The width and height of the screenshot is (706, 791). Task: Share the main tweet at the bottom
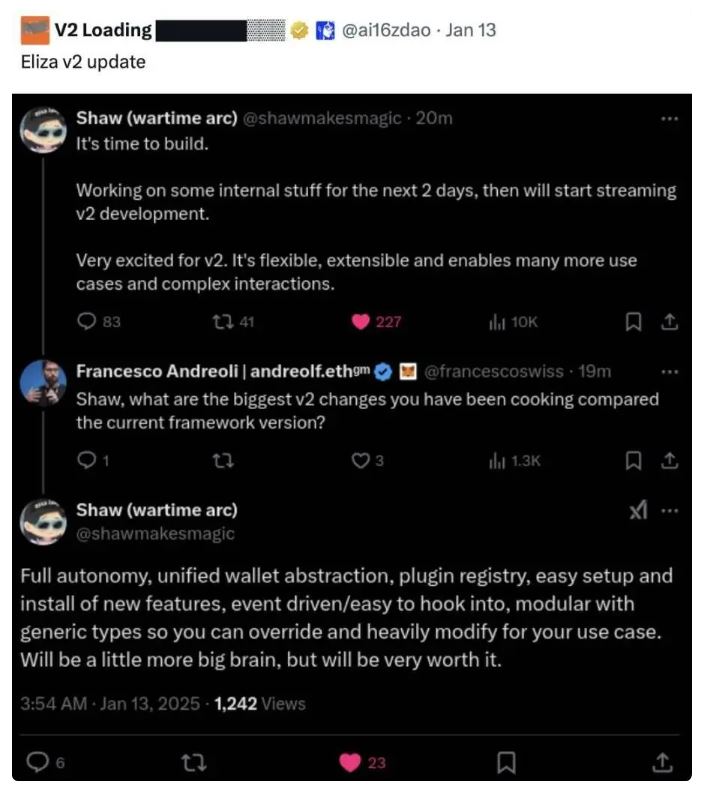coord(661,762)
